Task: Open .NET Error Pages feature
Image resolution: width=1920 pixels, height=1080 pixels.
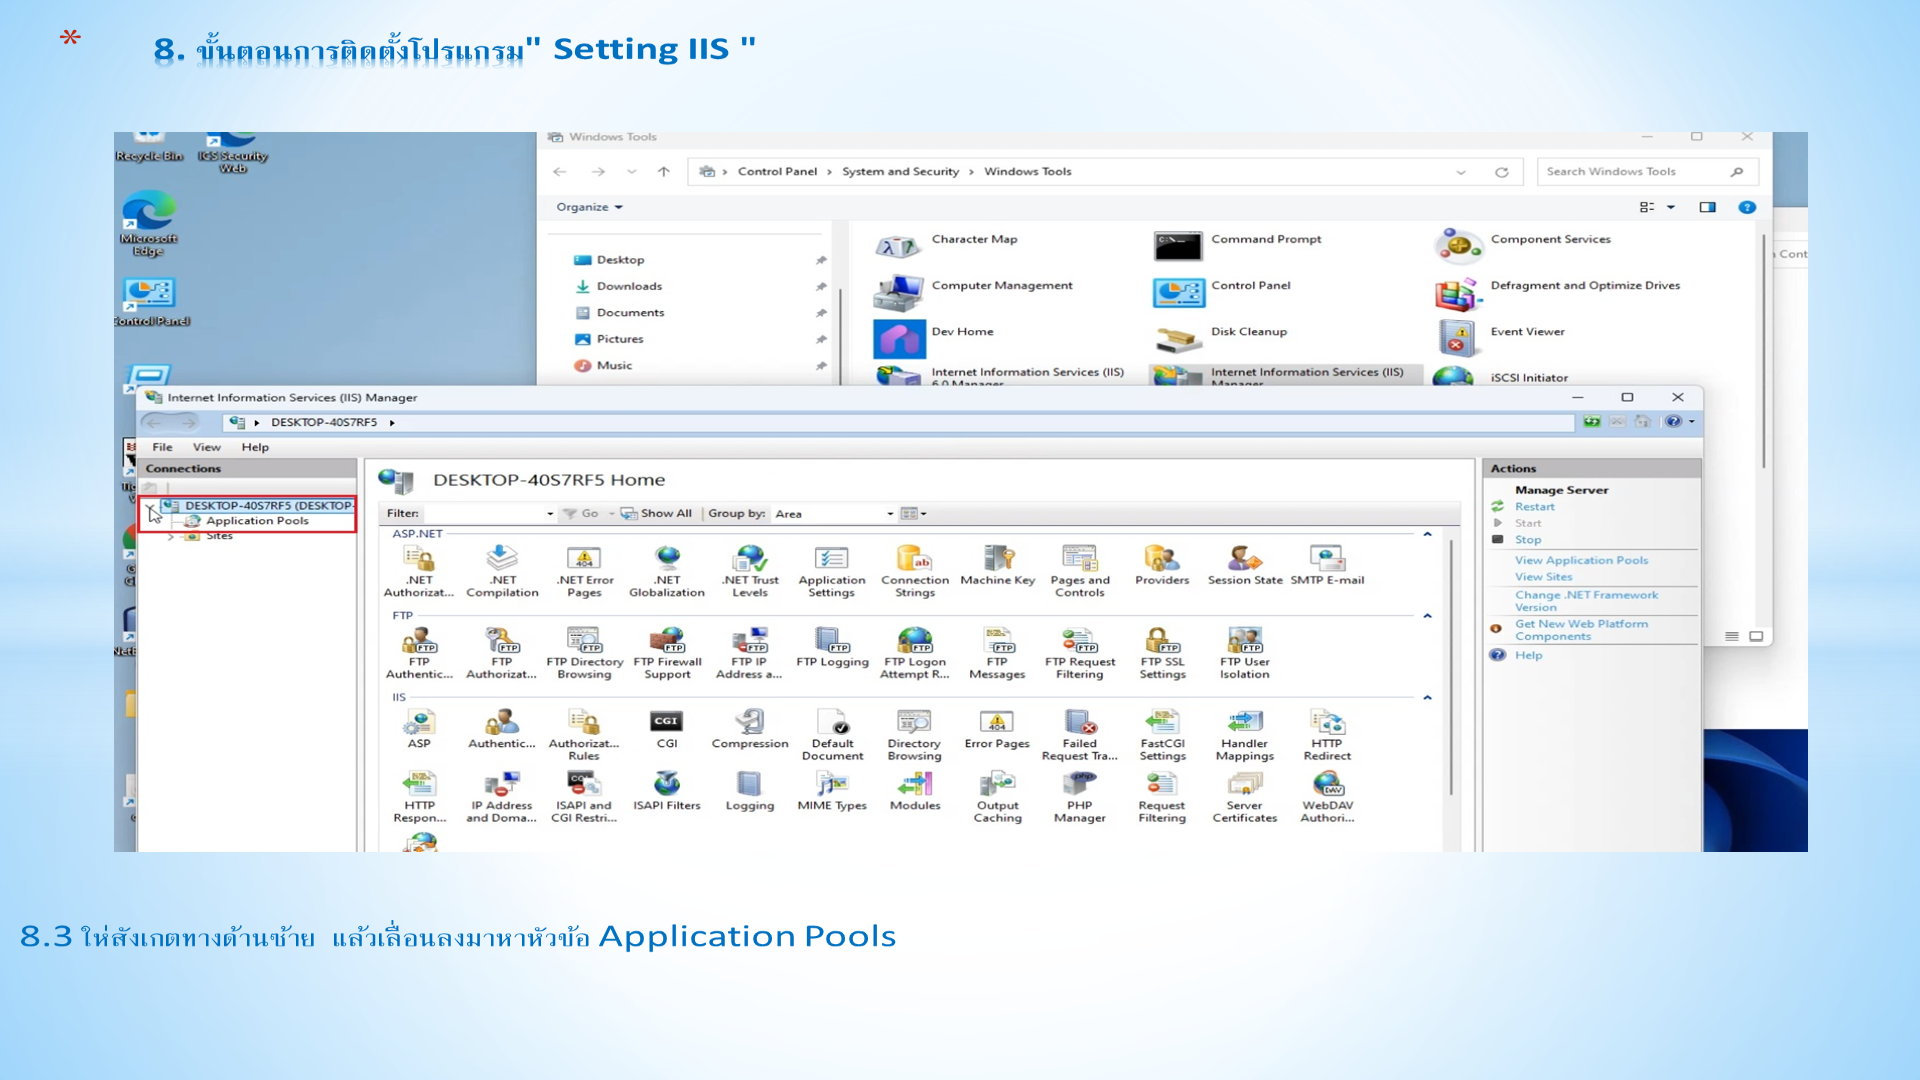Action: (585, 571)
